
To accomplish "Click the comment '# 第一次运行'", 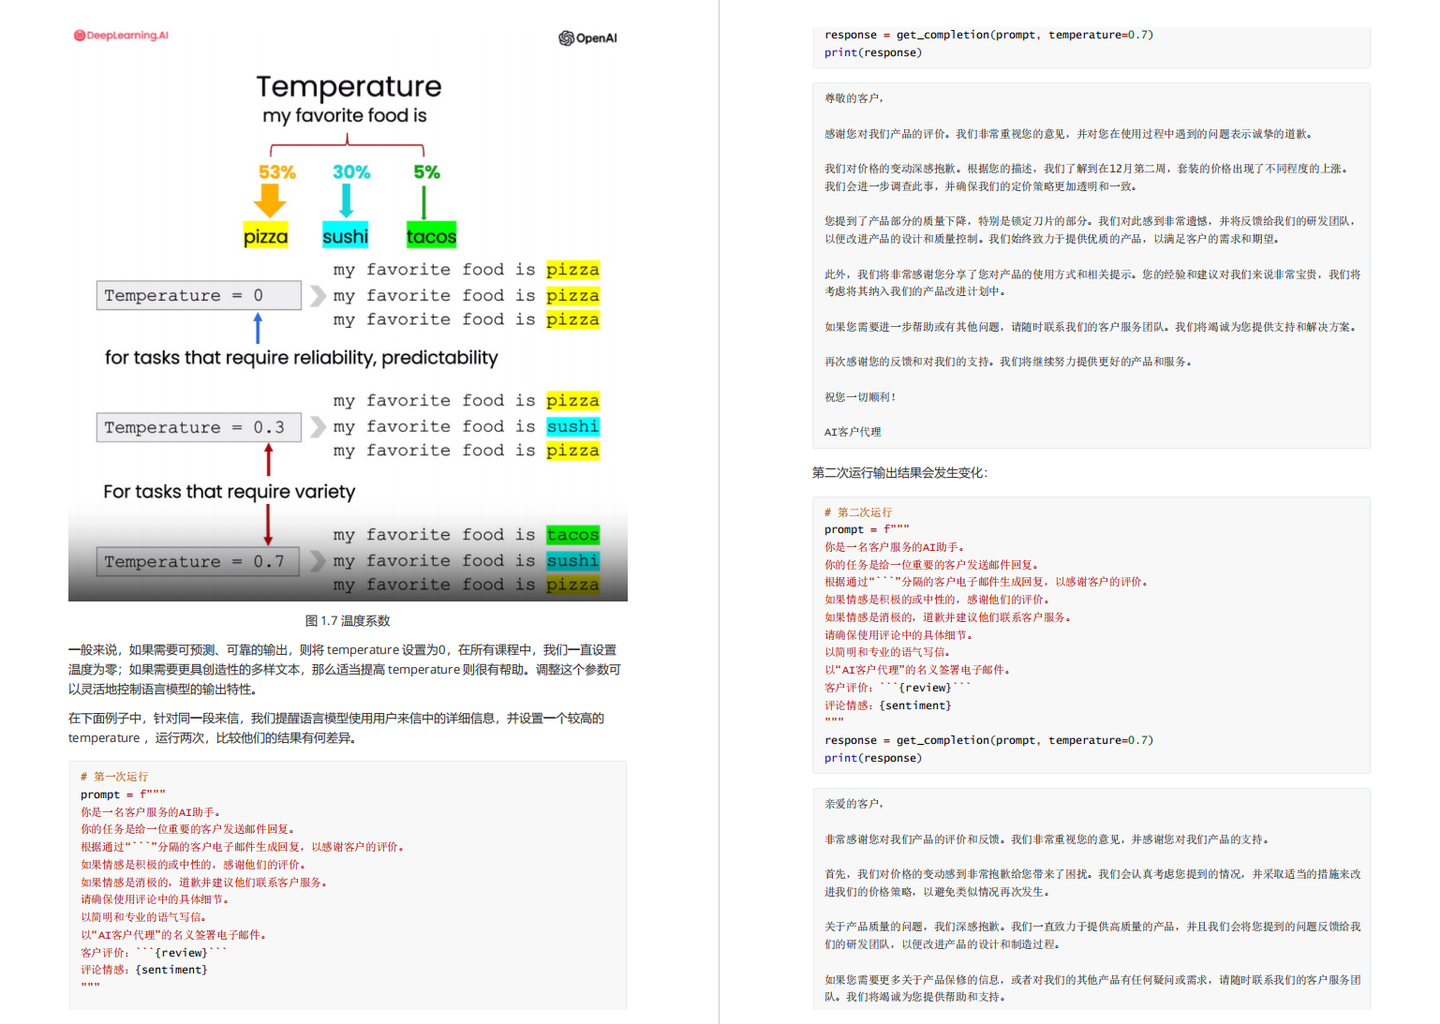I will point(114,776).
